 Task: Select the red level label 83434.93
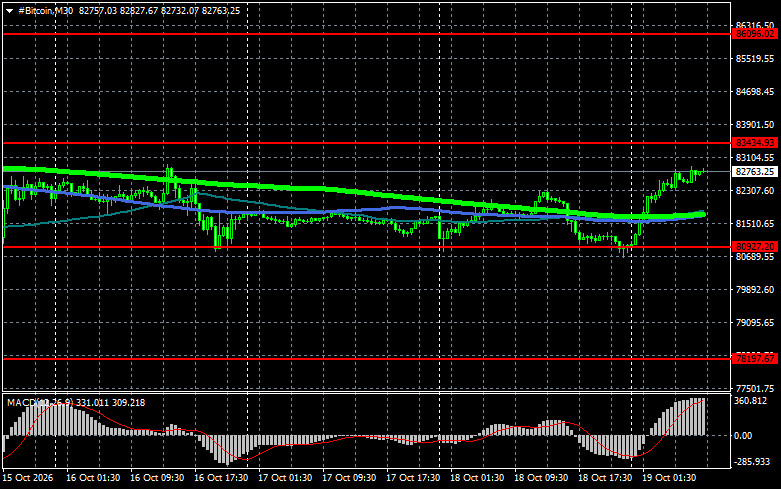click(755, 143)
